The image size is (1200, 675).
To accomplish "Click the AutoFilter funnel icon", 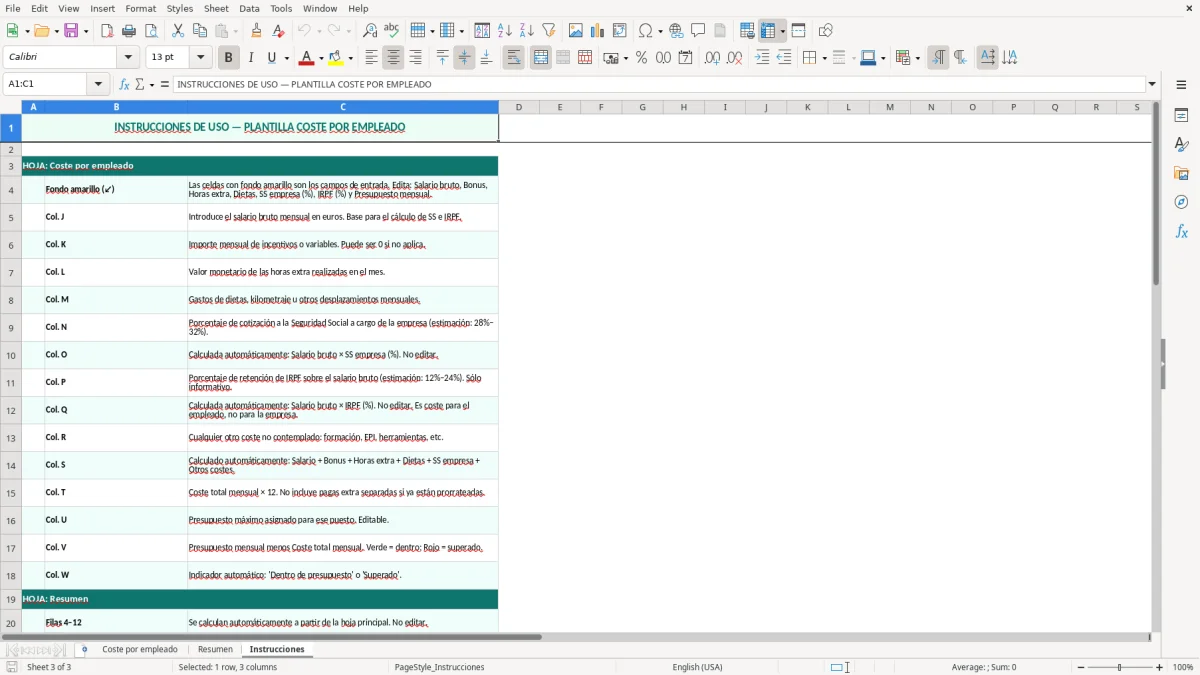I will (x=549, y=31).
